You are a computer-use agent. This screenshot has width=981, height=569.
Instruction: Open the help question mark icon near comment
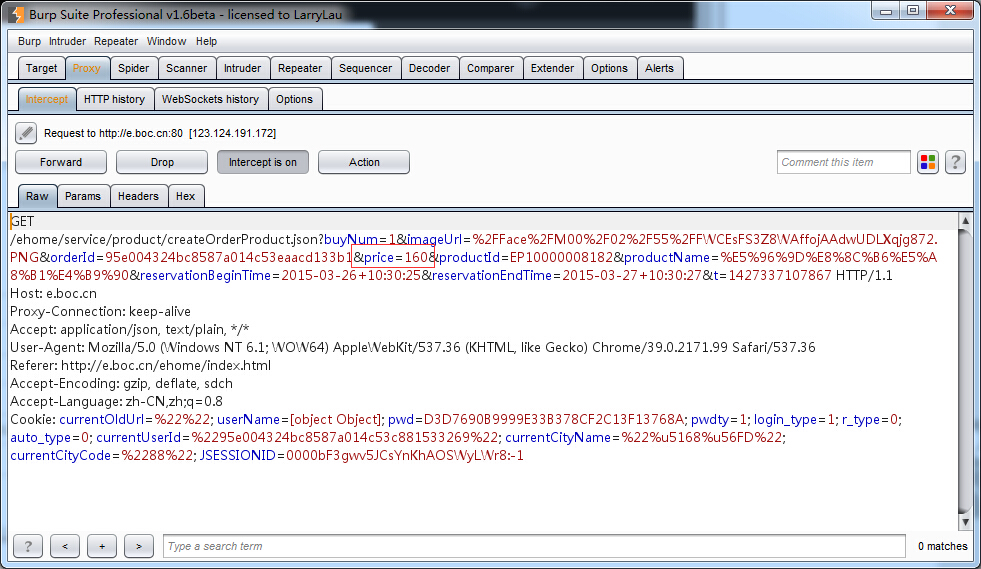coord(955,163)
